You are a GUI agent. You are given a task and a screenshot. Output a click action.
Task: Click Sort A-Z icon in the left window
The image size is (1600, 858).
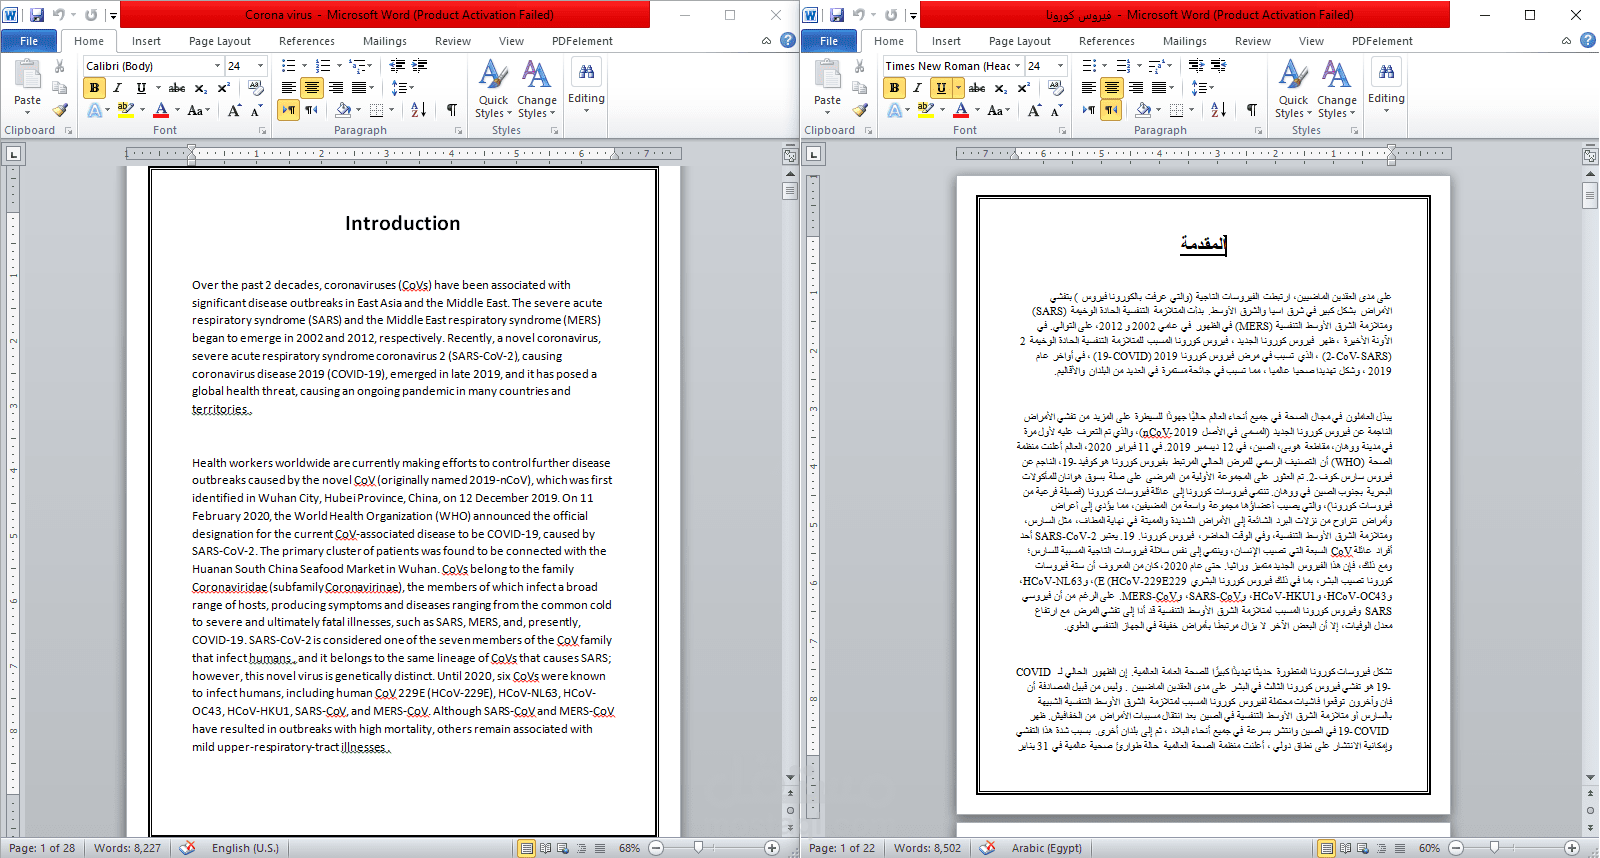click(x=419, y=110)
